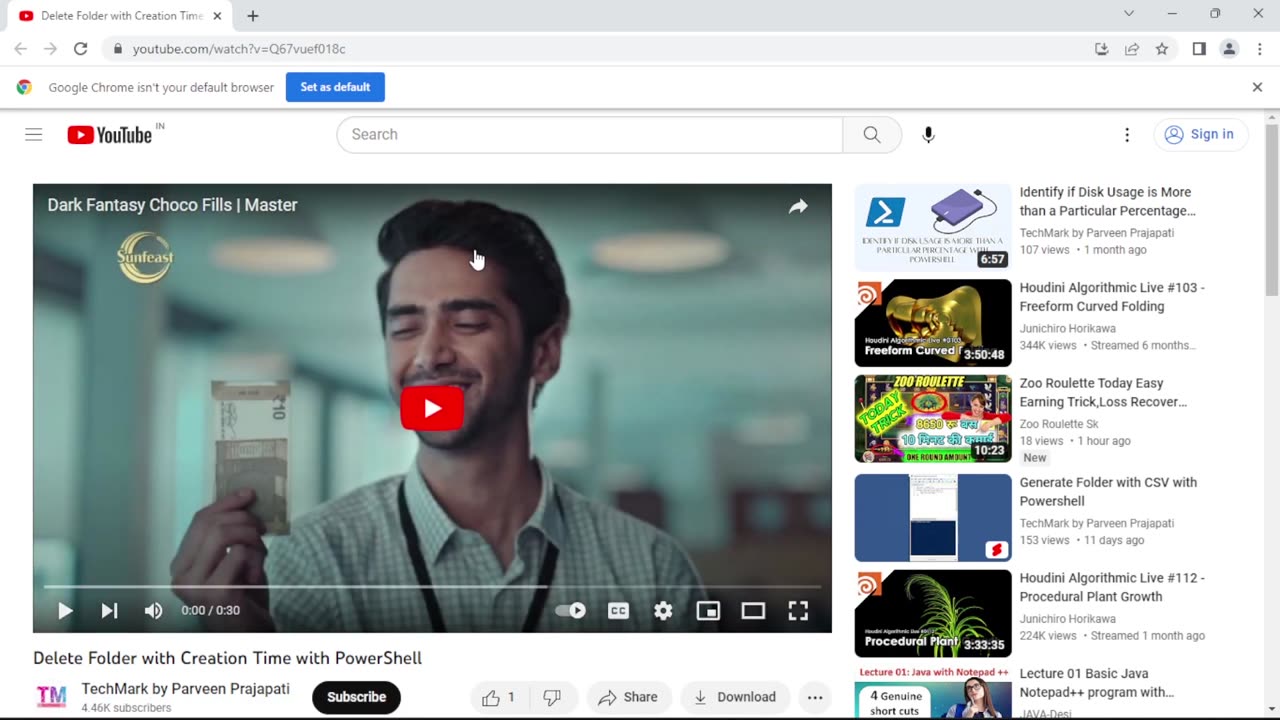Open Chrome tab search chevron
The height and width of the screenshot is (720, 1280).
(x=1129, y=13)
